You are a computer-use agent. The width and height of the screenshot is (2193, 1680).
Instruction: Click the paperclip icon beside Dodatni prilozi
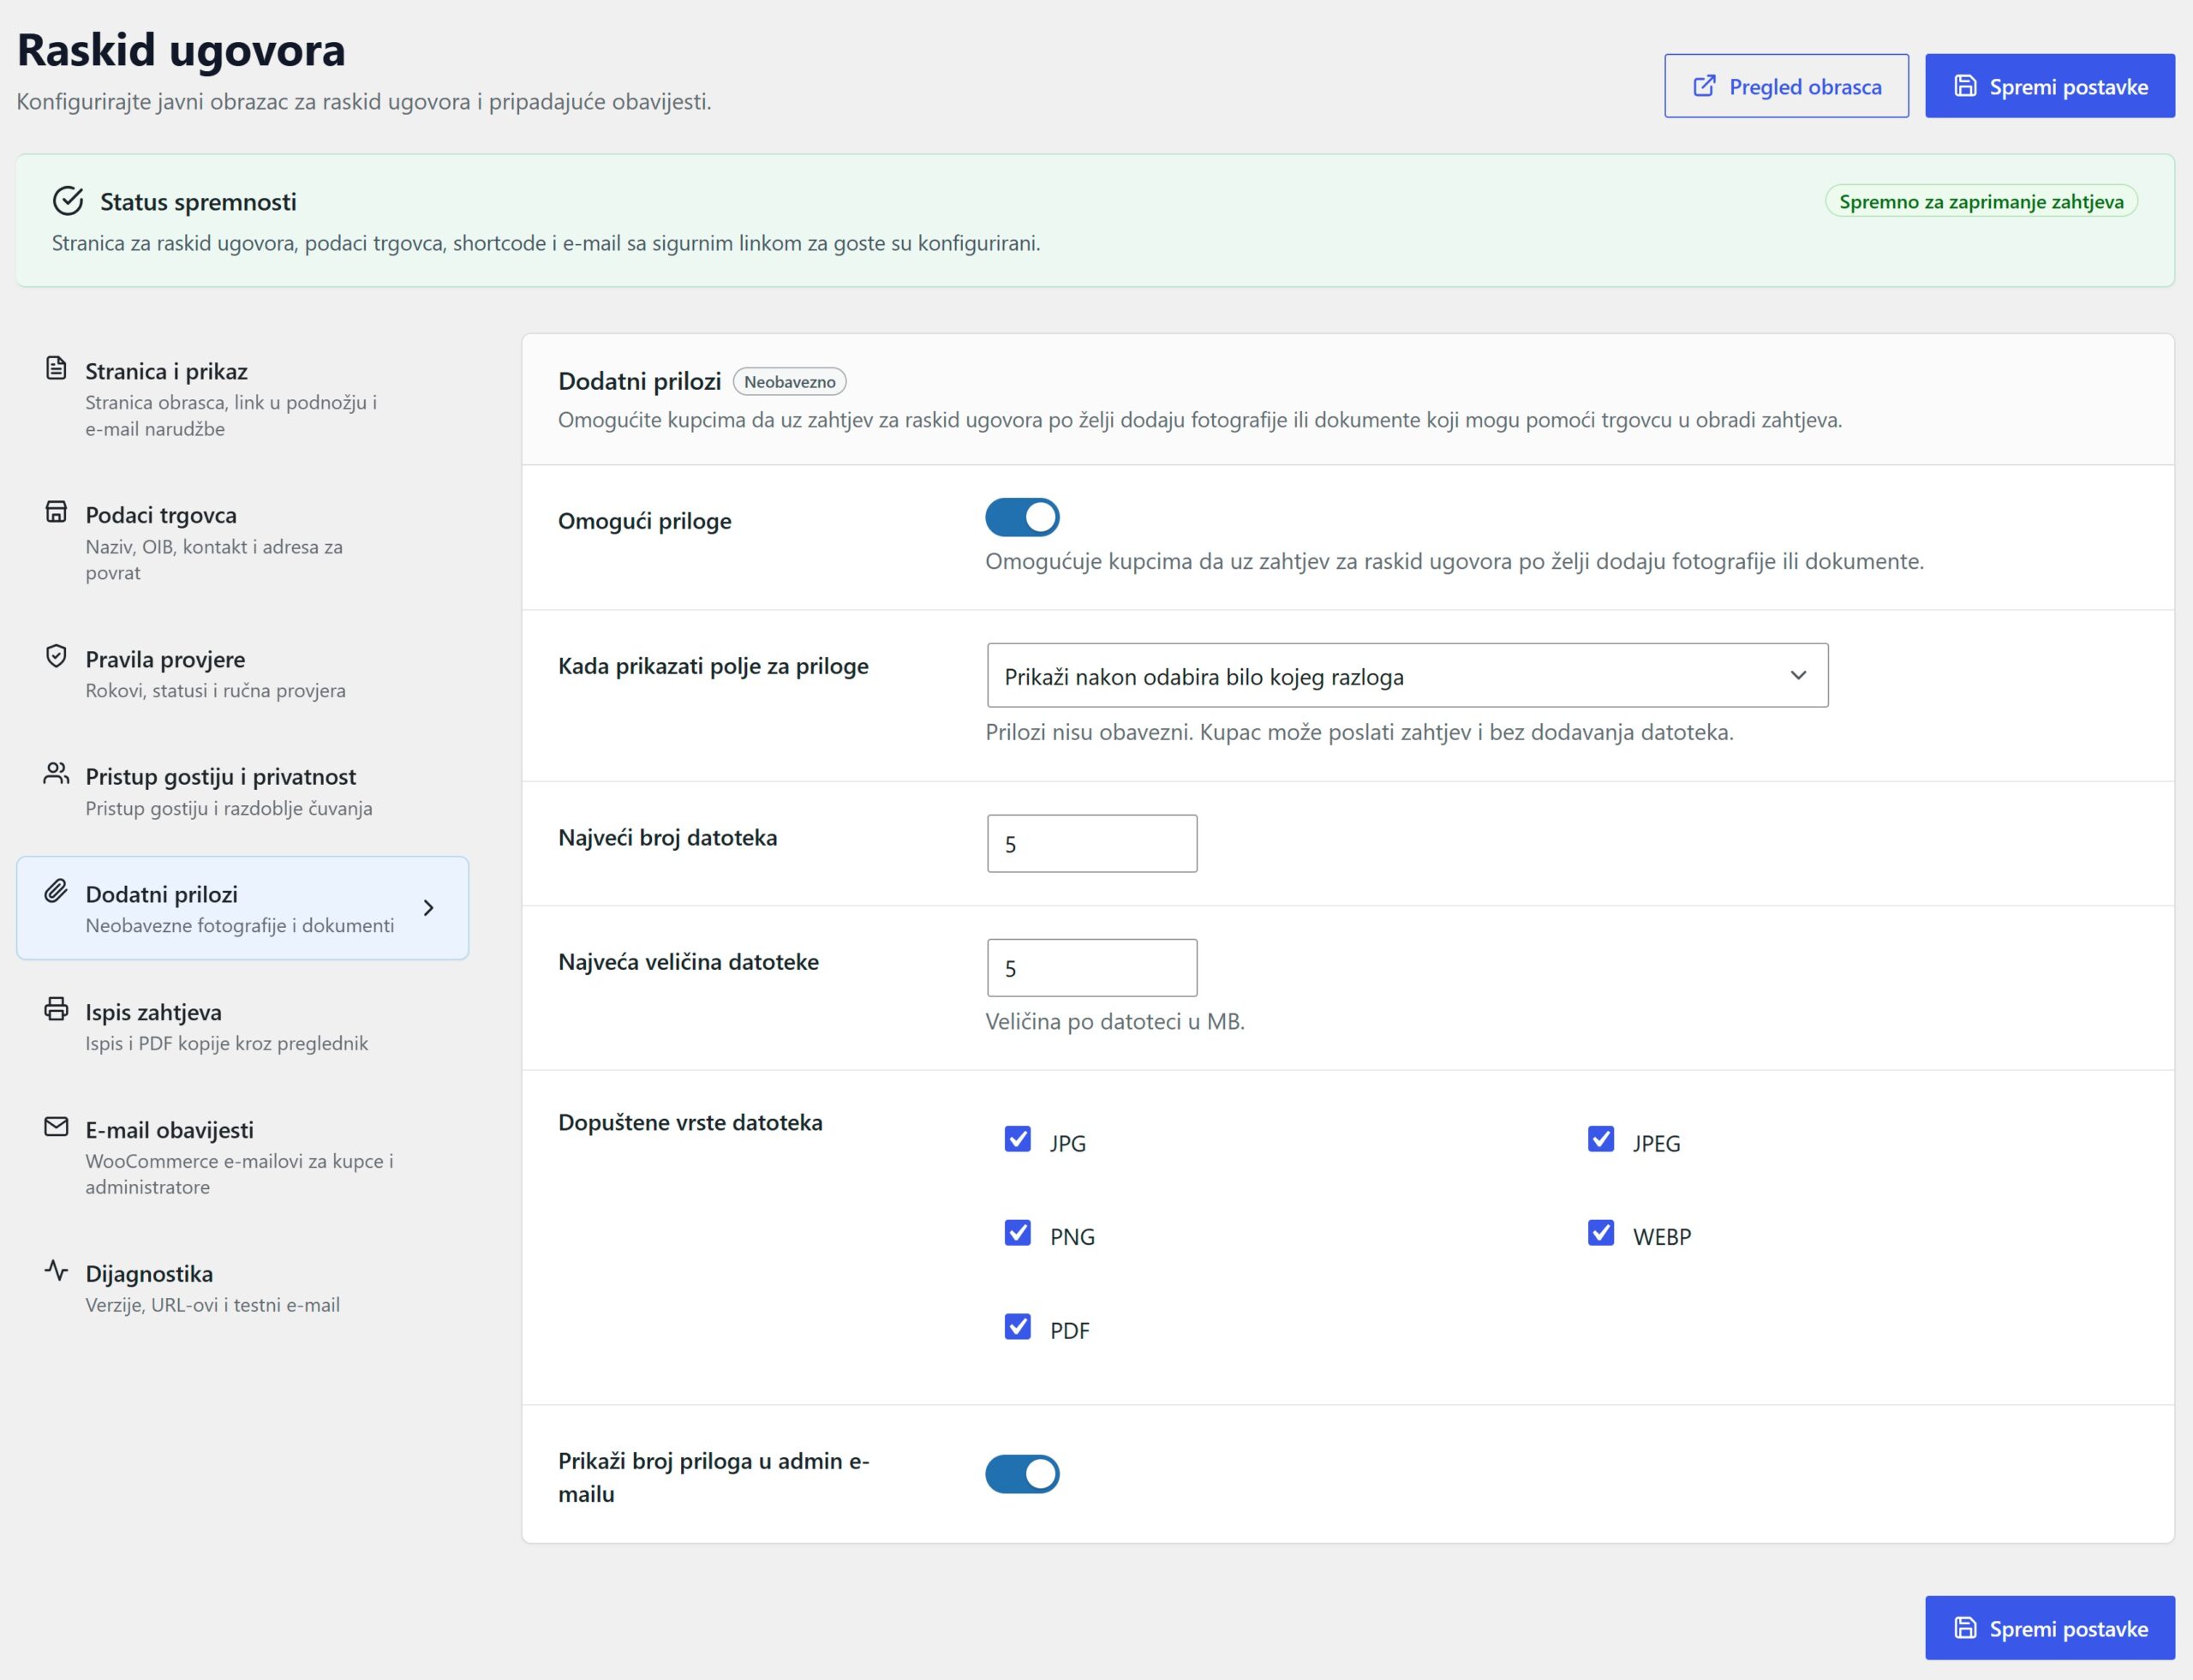(x=56, y=891)
